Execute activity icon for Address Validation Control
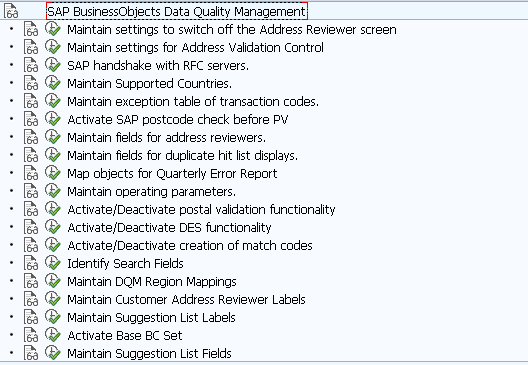Screen dimensions: 528x365 coord(53,47)
